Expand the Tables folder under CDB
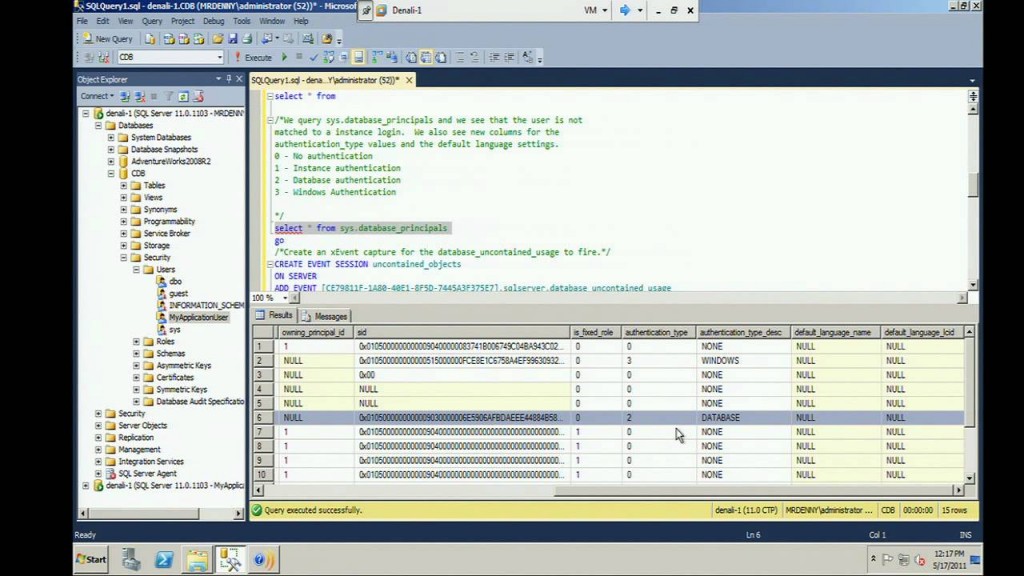Image resolution: width=1024 pixels, height=576 pixels. click(x=123, y=185)
